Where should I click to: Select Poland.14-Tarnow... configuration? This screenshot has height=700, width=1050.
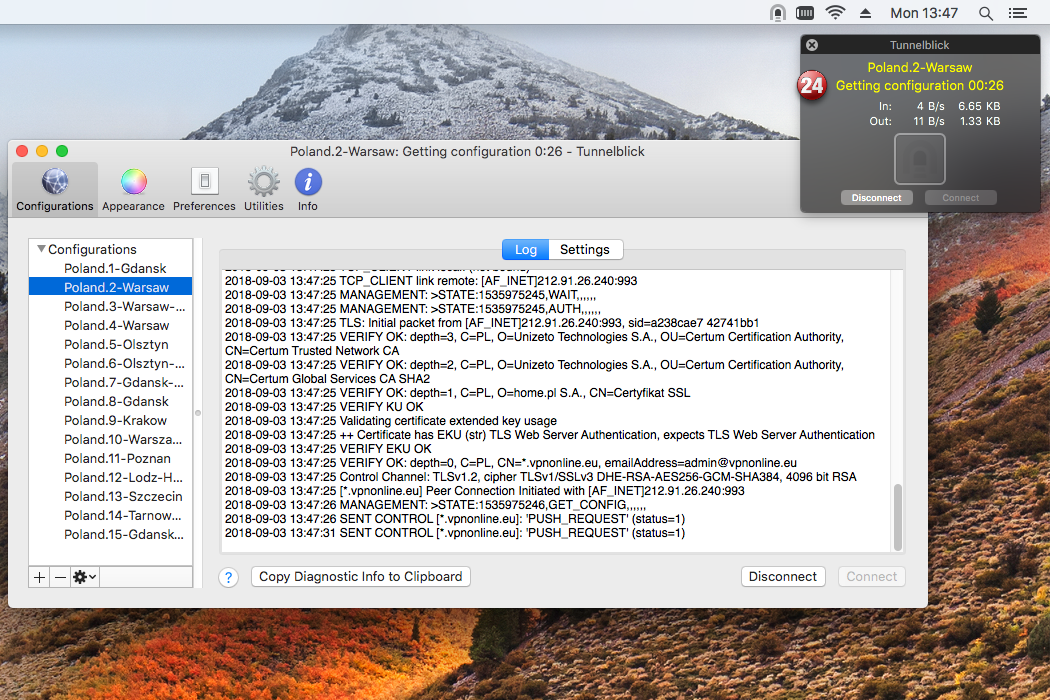tap(110, 515)
